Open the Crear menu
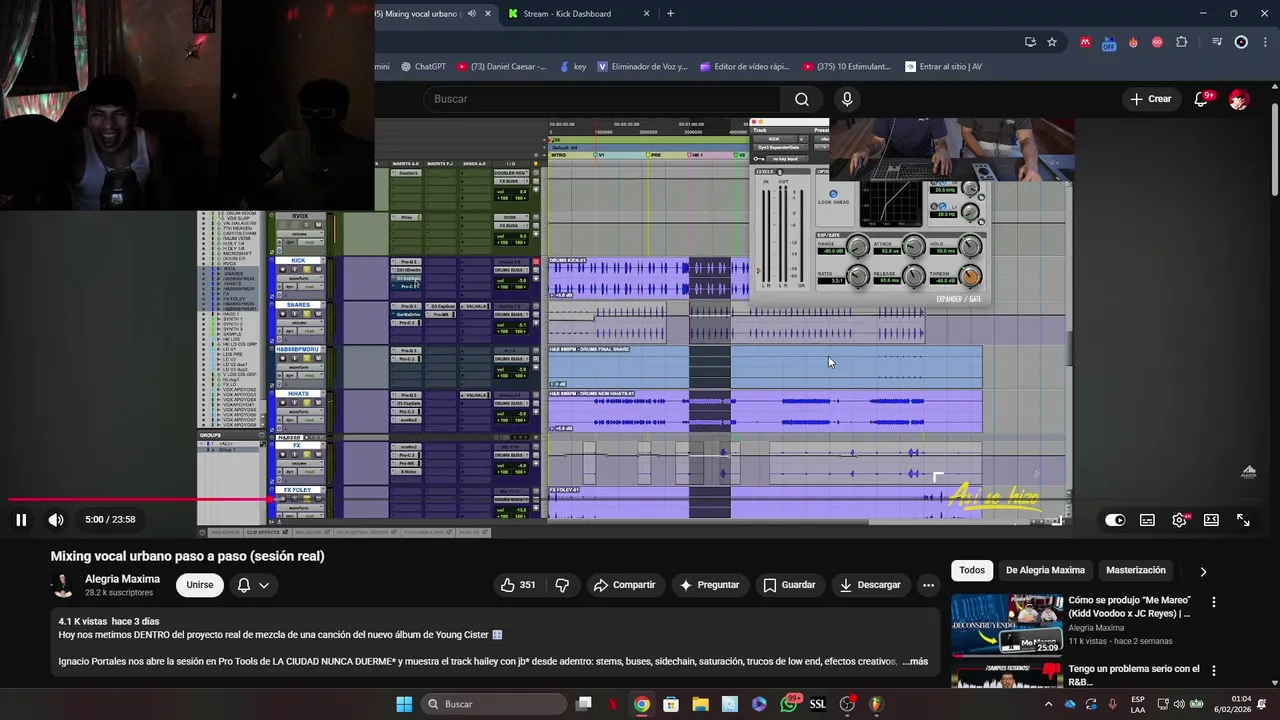The width and height of the screenshot is (1280, 720). pyautogui.click(x=1150, y=99)
